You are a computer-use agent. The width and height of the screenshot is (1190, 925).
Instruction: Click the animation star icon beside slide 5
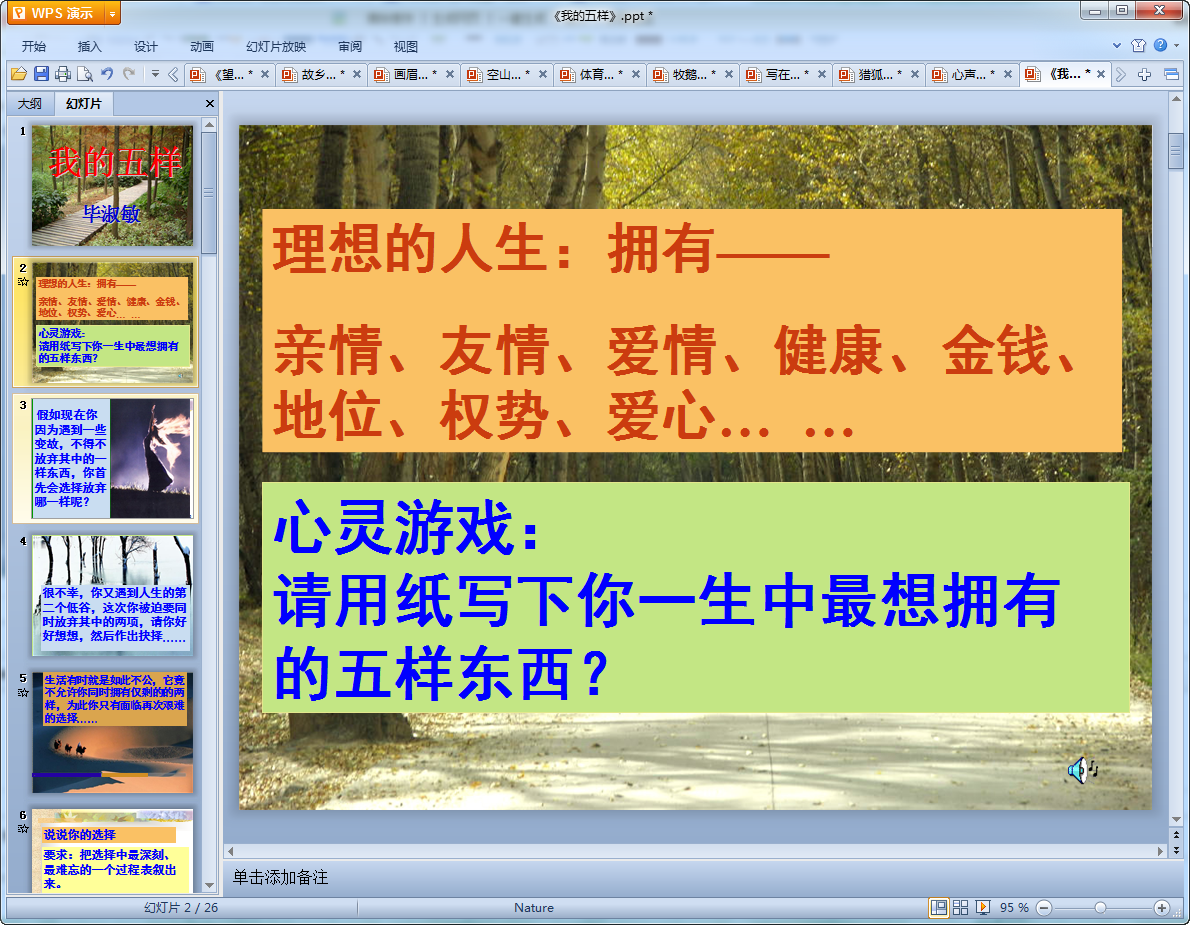tap(23, 693)
